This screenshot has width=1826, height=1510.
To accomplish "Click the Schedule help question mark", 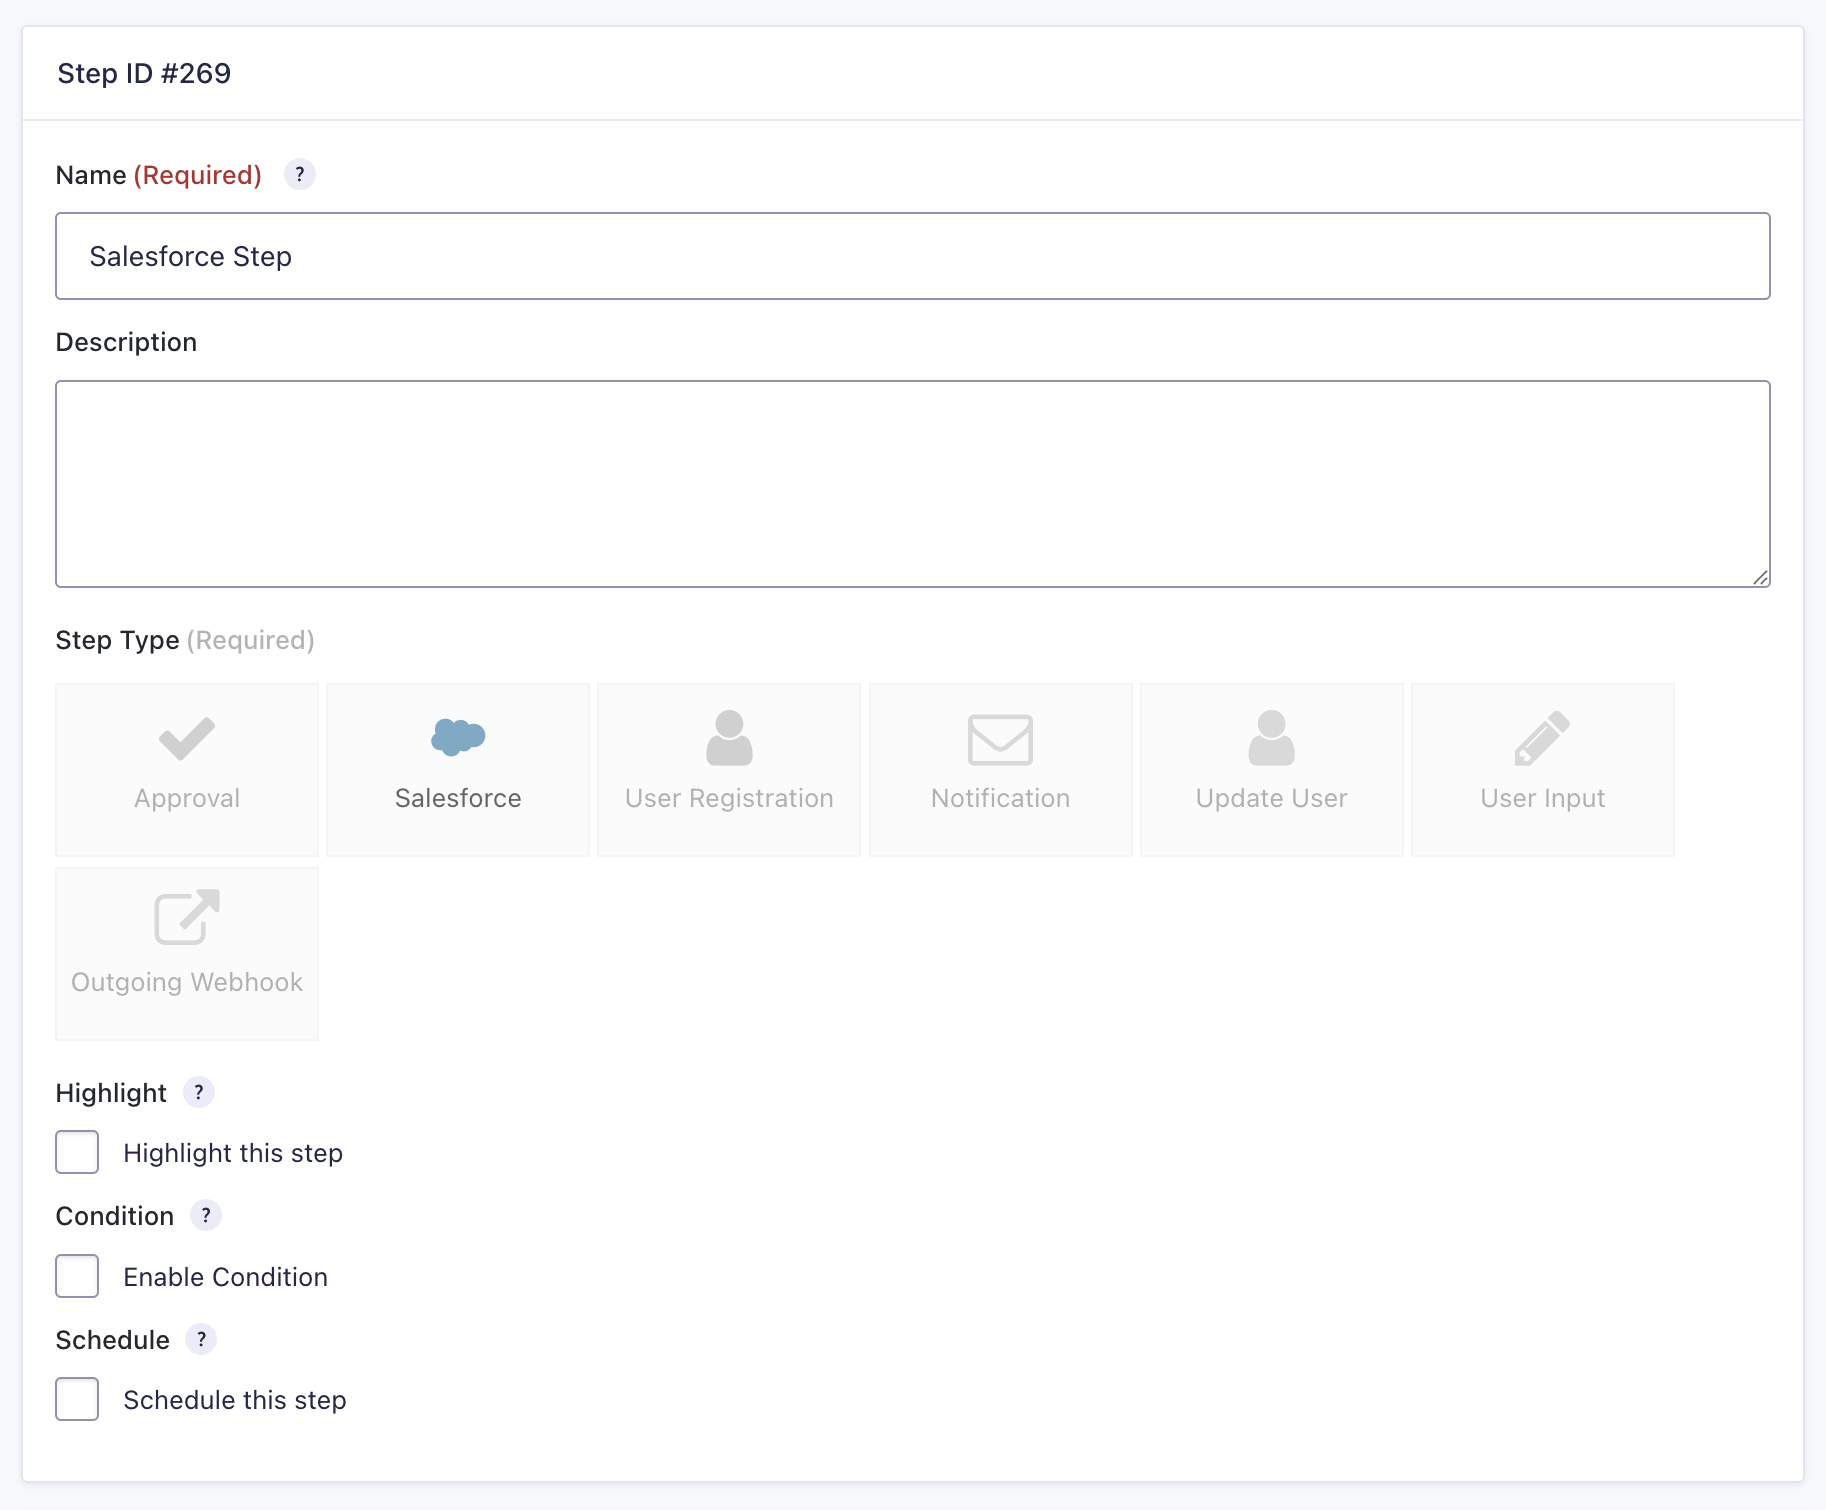I will [x=201, y=1339].
